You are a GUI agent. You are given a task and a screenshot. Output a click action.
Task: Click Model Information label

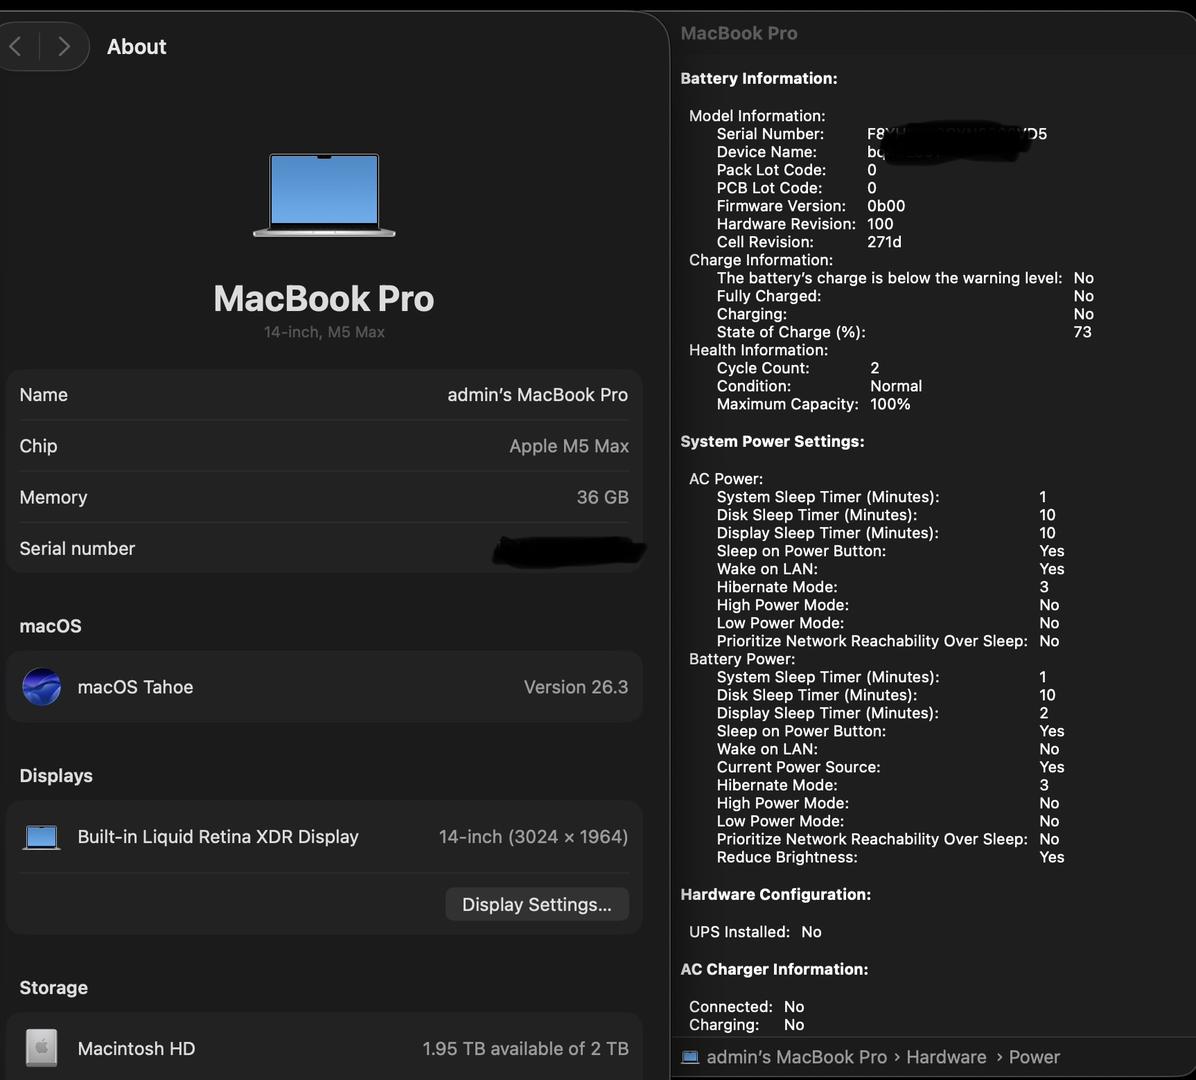point(757,116)
